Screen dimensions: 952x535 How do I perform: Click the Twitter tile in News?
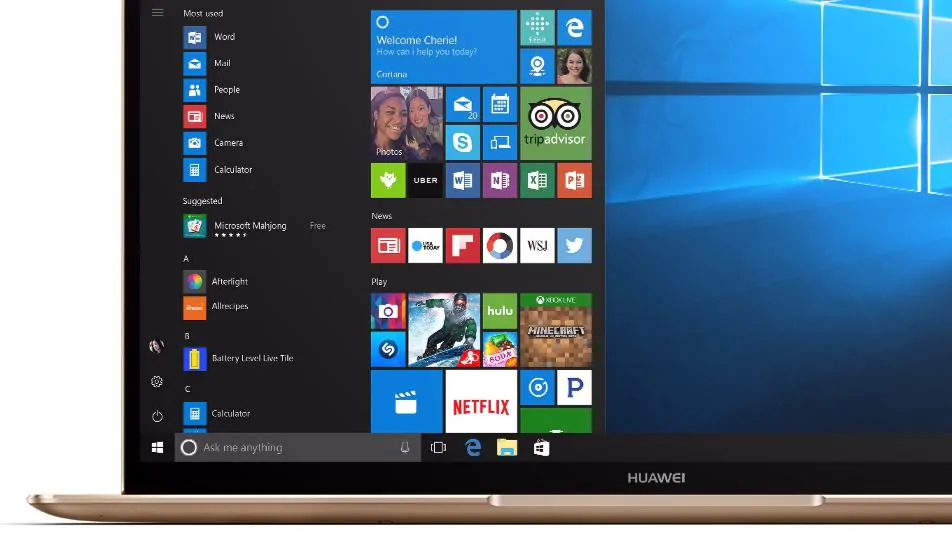click(574, 245)
